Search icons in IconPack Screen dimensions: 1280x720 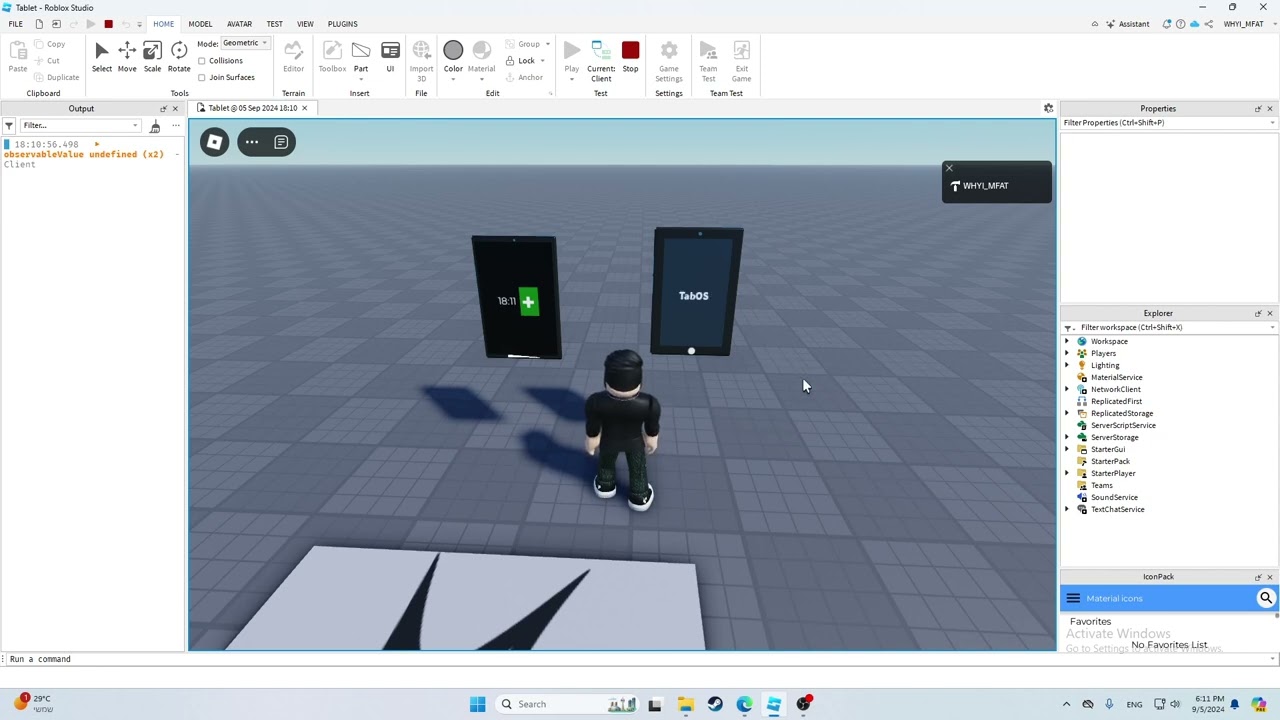point(1266,598)
